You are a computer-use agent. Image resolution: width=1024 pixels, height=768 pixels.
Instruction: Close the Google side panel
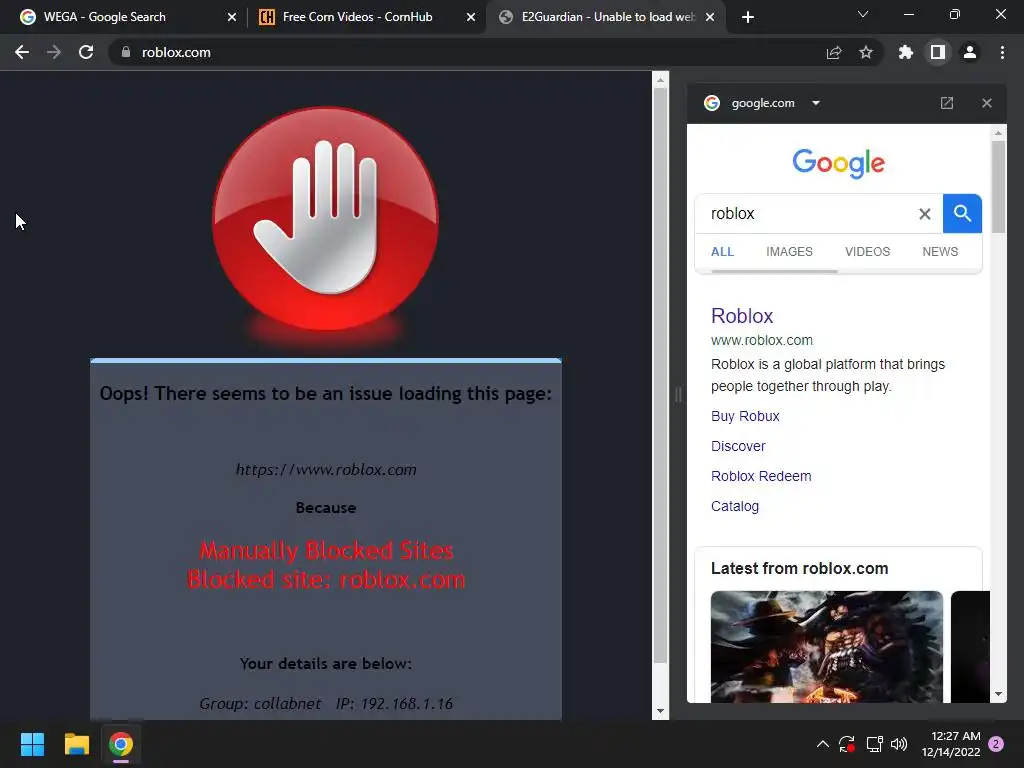click(x=987, y=103)
